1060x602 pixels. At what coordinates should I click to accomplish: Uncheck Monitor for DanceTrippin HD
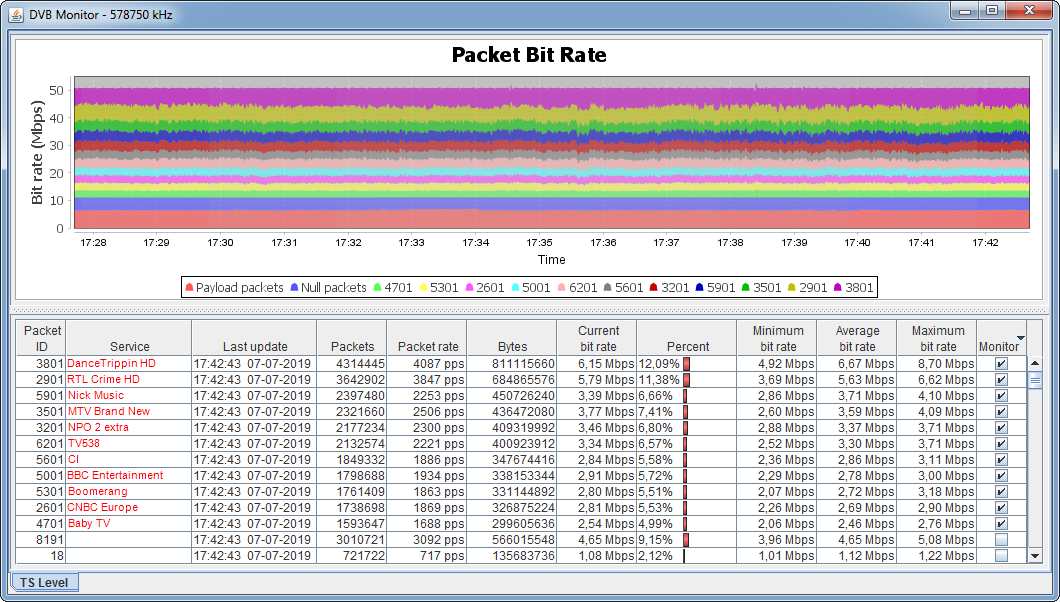1001,364
